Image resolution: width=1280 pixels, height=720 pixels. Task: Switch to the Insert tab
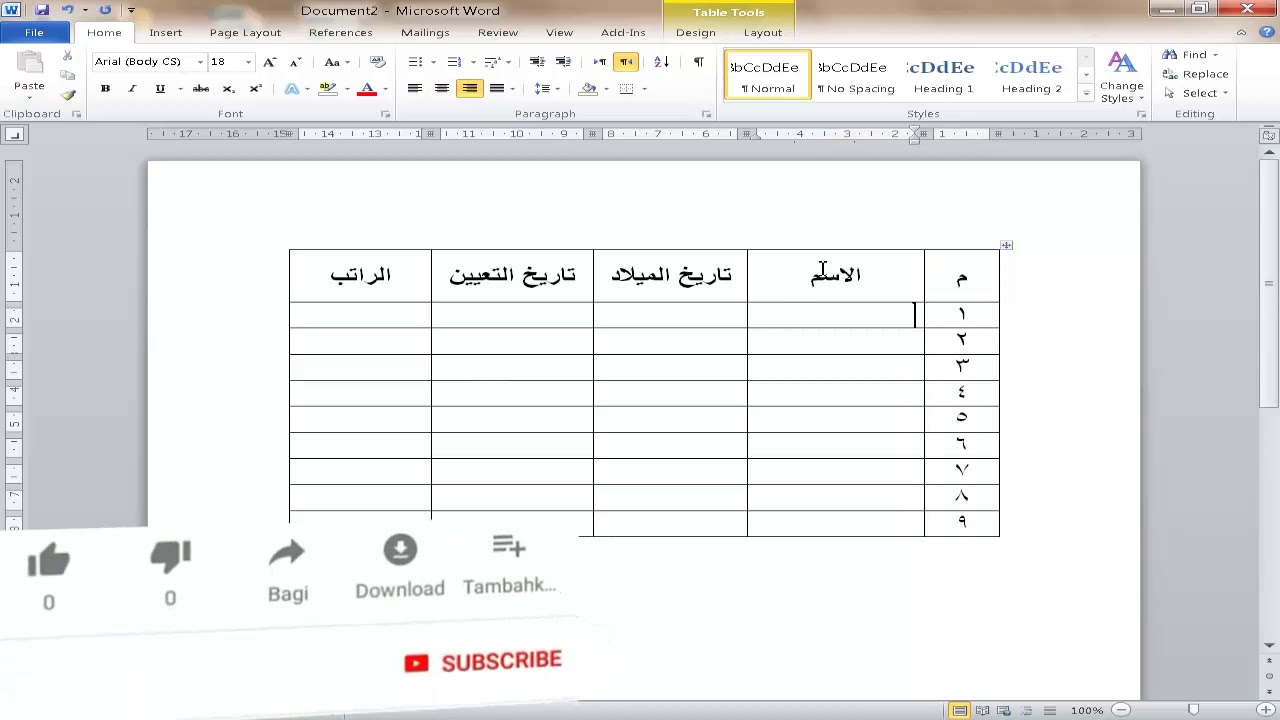165,32
